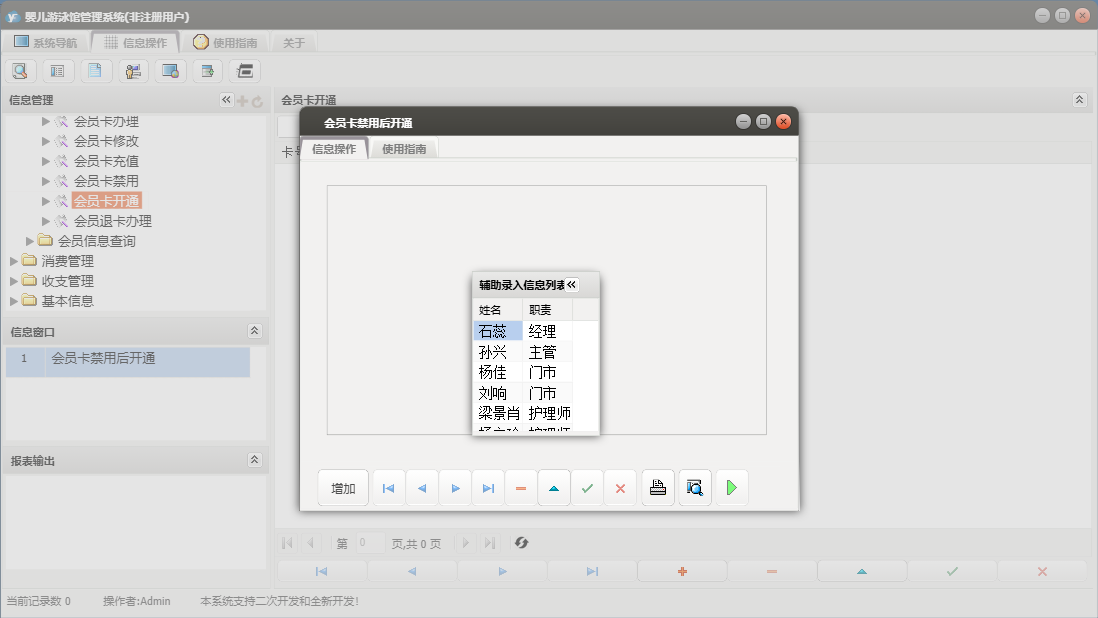Expand the 消费管理 folder
The width and height of the screenshot is (1098, 618).
(x=13, y=261)
